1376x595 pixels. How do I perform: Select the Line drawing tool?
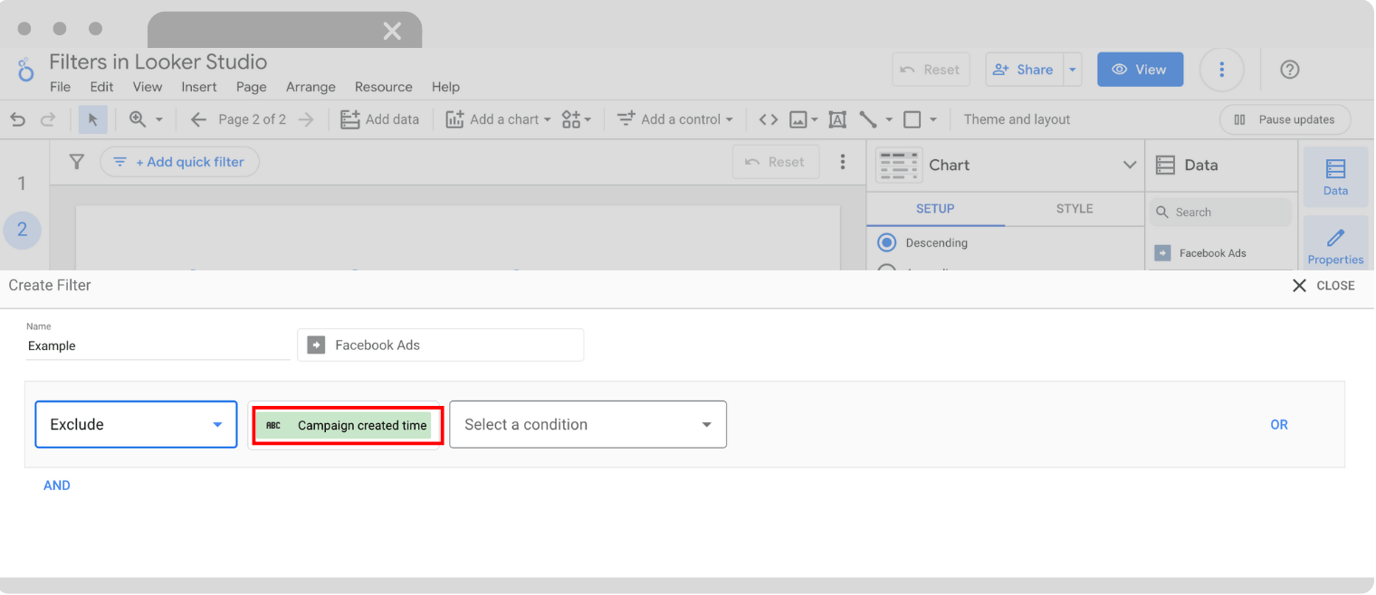tap(869, 119)
